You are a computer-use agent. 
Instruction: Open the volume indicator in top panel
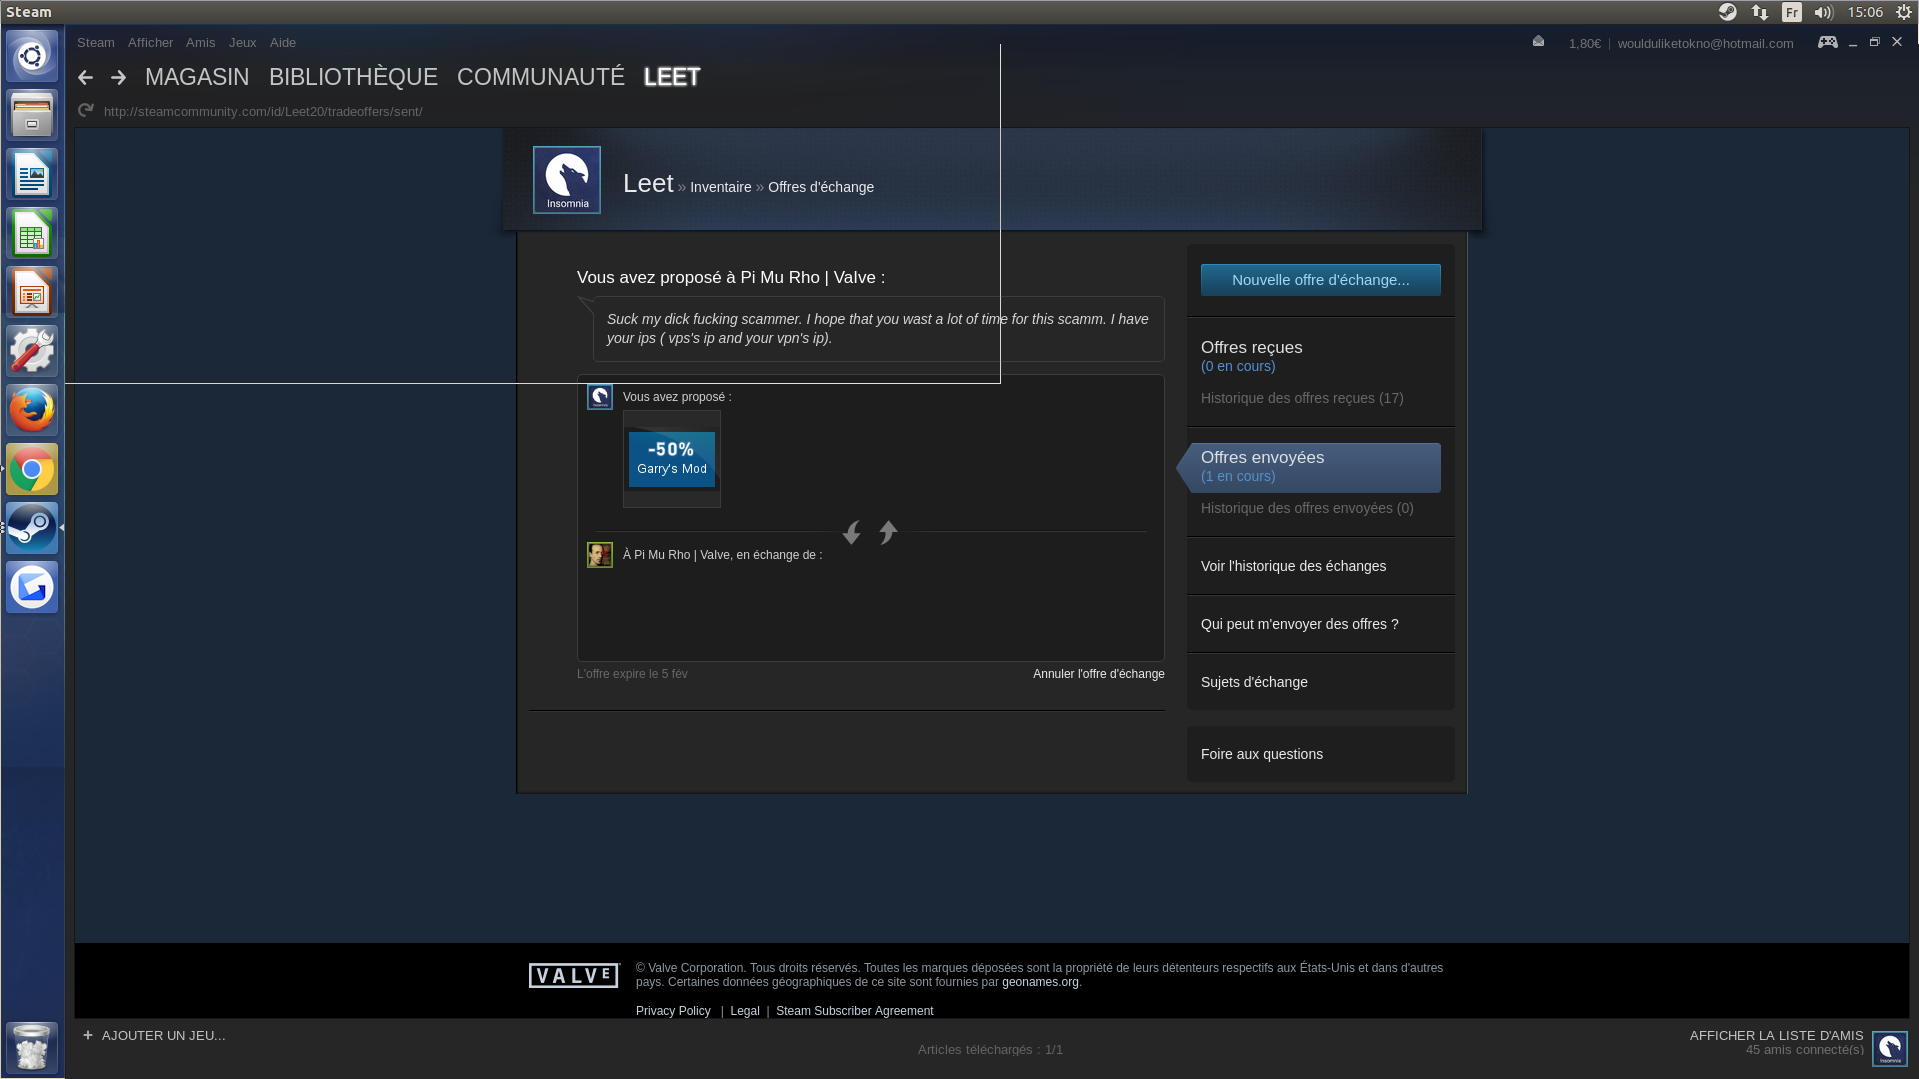click(x=1823, y=12)
